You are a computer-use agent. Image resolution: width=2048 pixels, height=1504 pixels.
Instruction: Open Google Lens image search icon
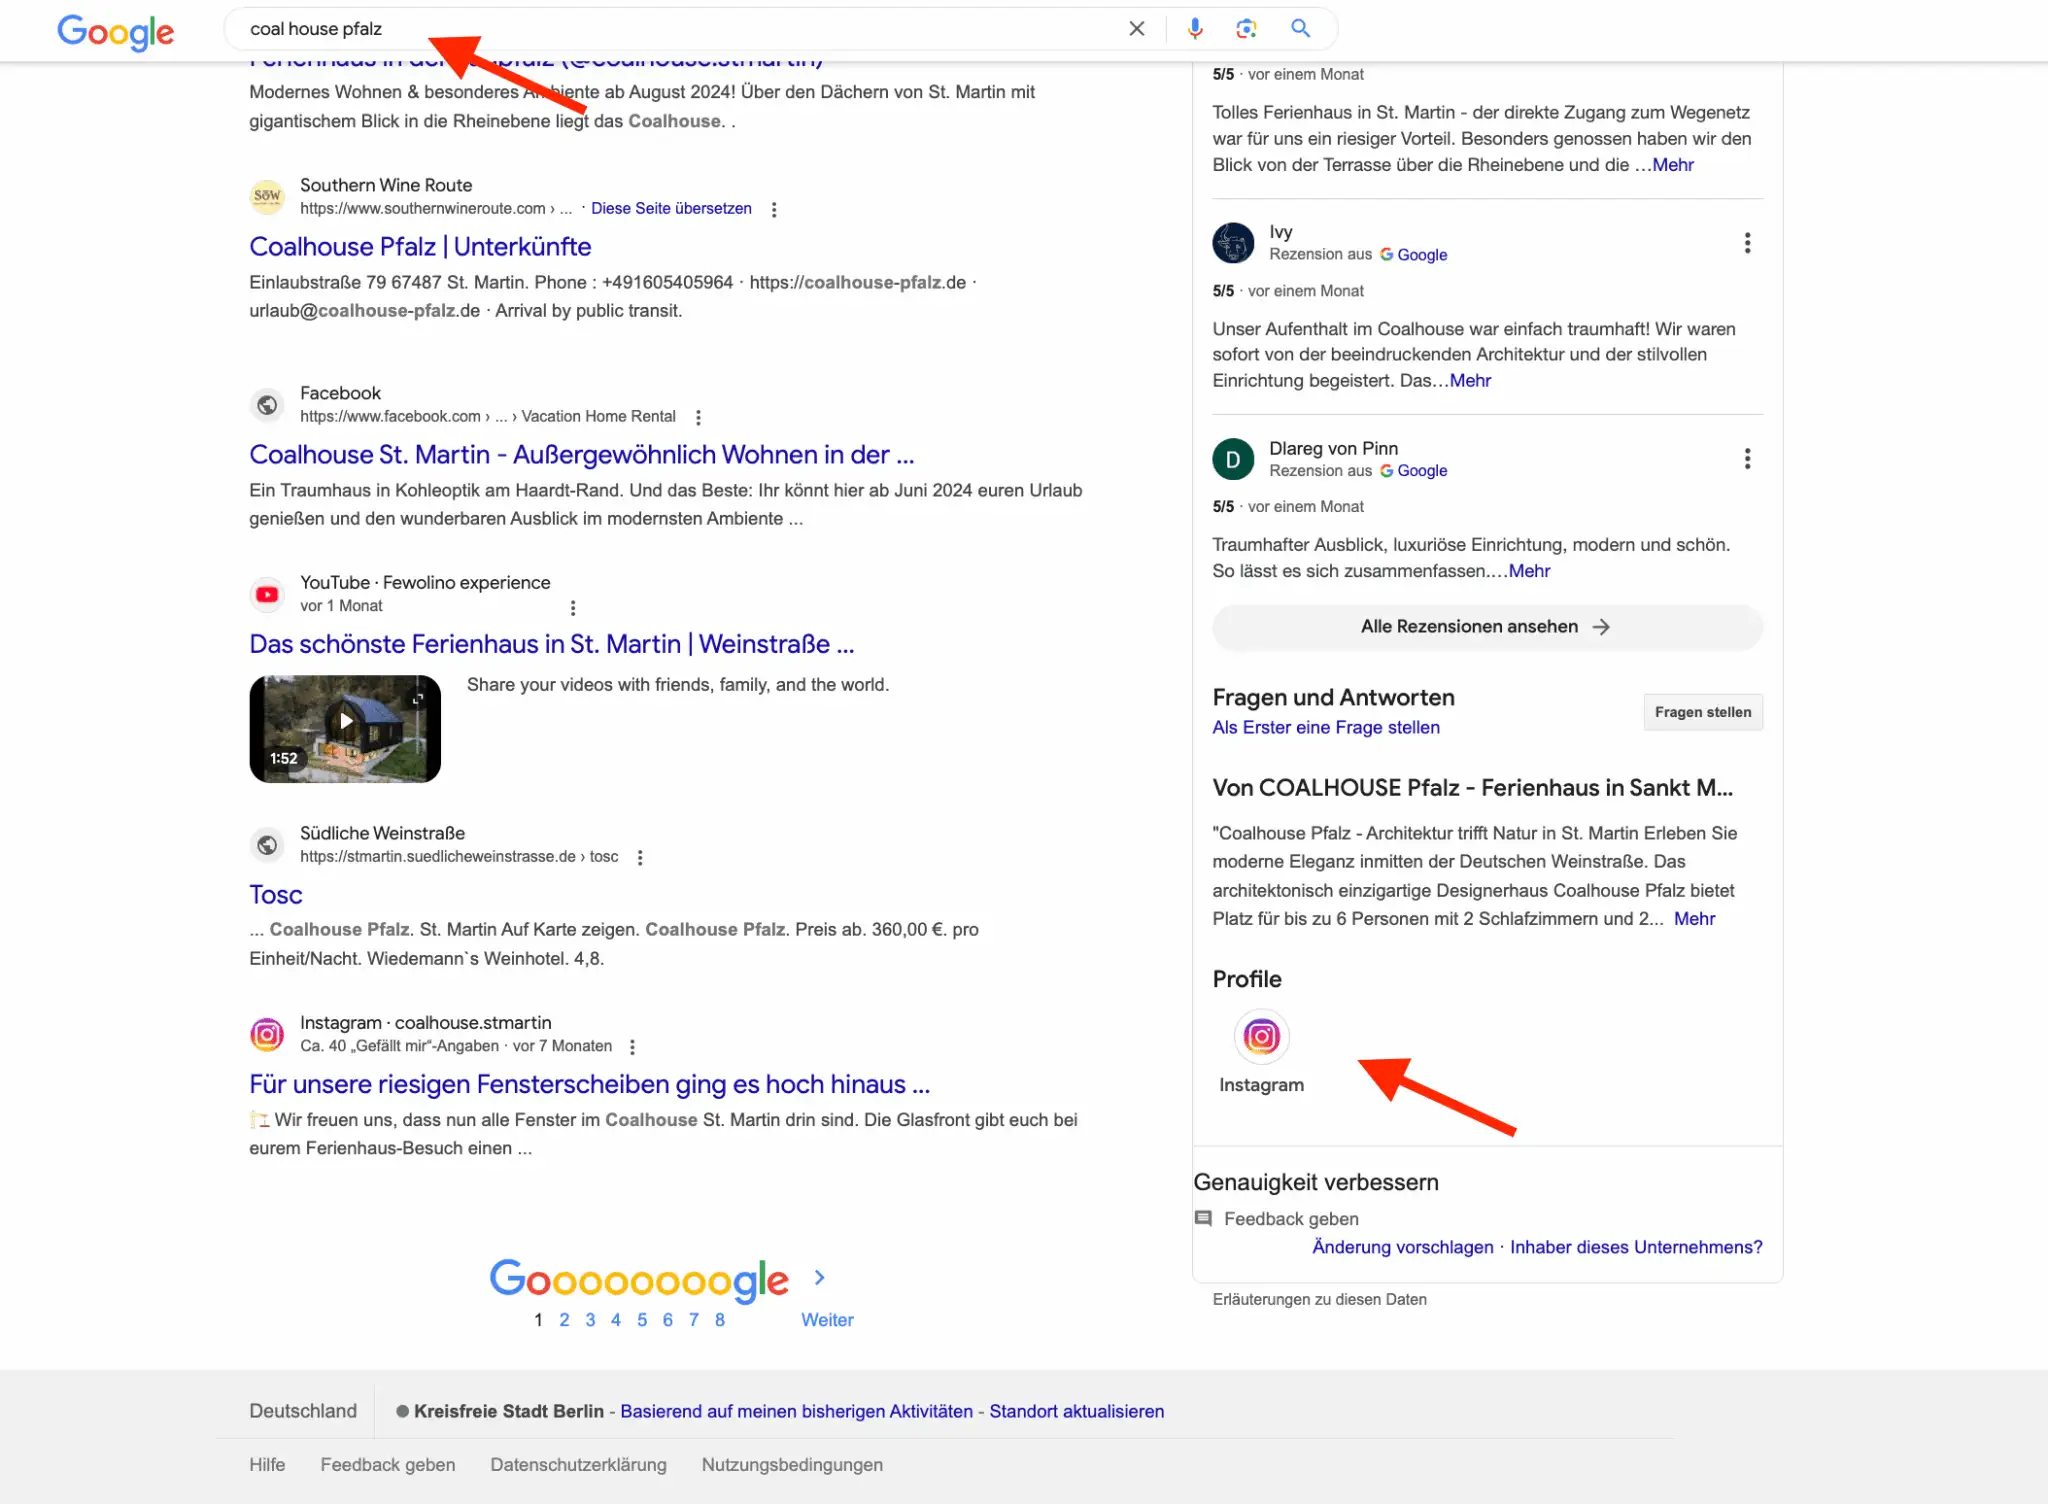[x=1246, y=29]
